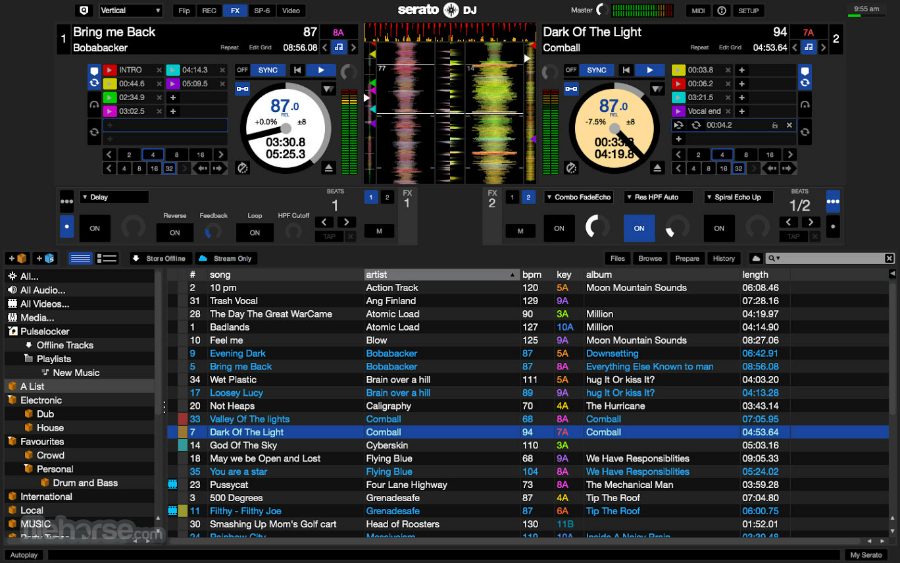Toggle Res HPF Auto effect on
Image resolution: width=900 pixels, height=563 pixels.
click(x=639, y=228)
